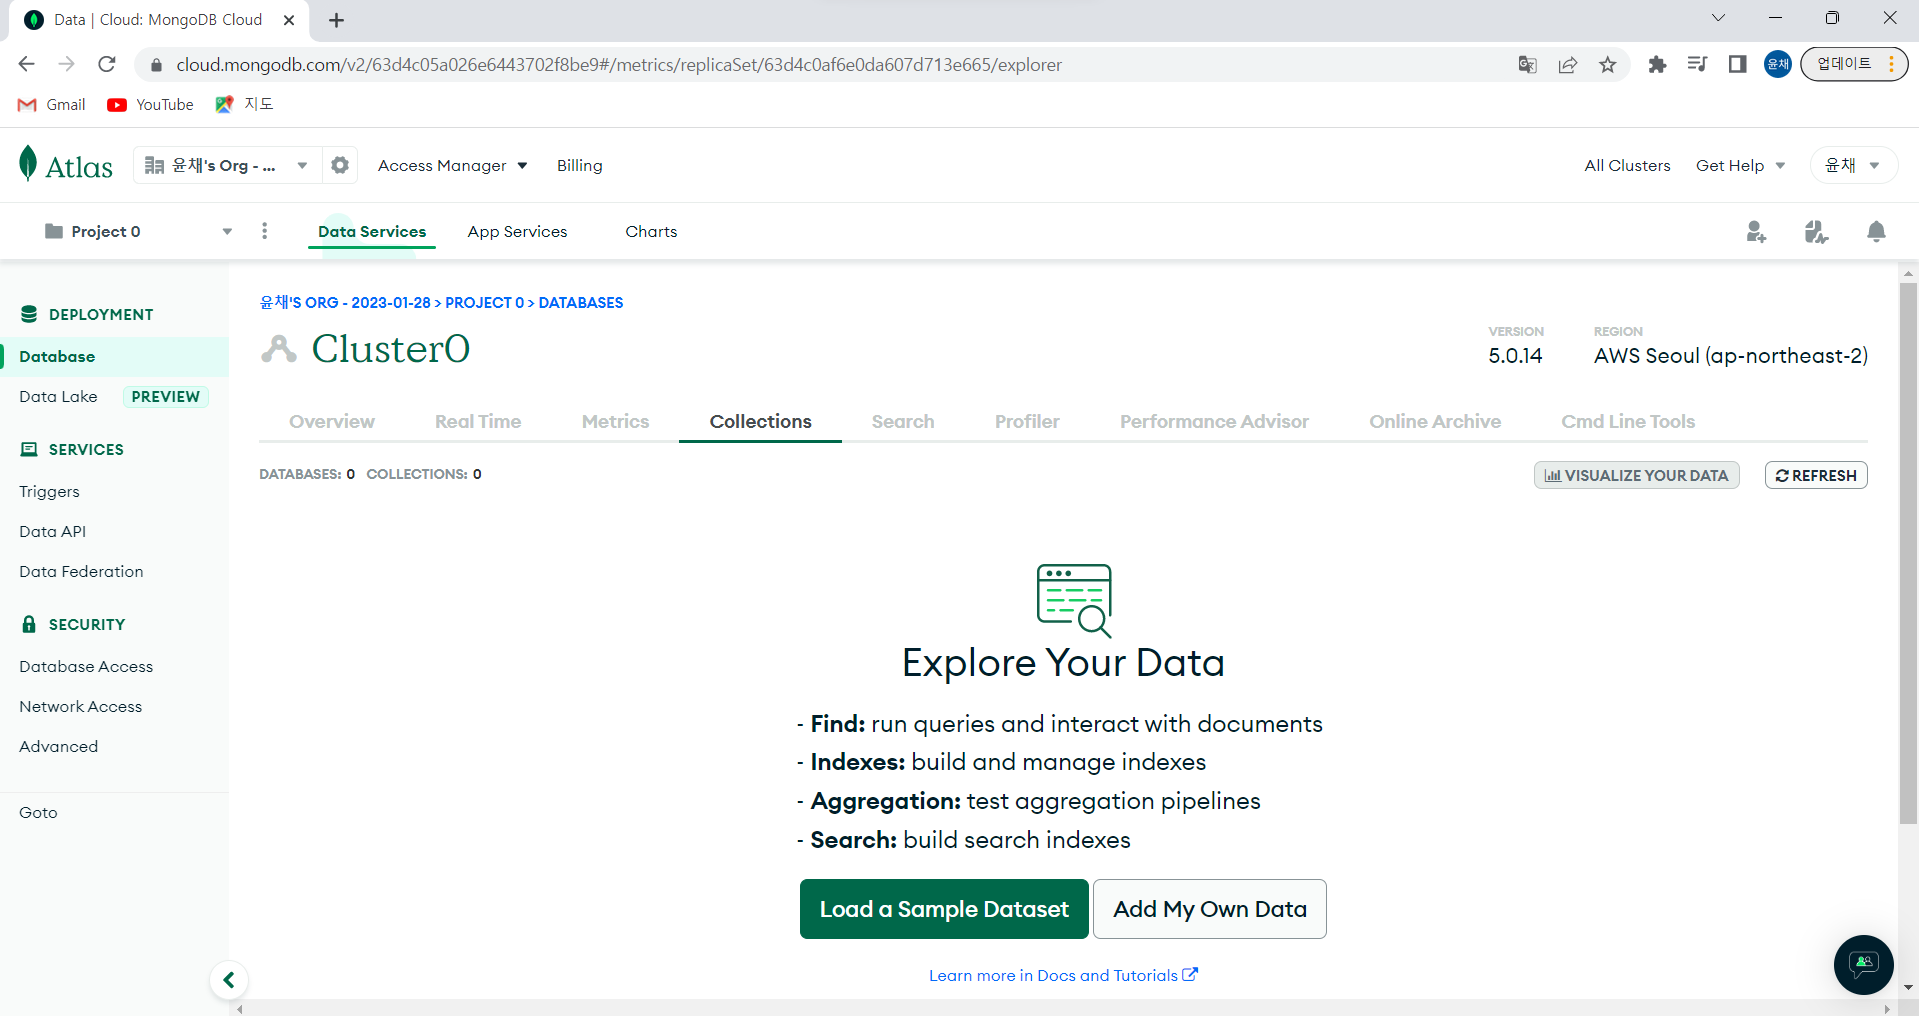
Task: Select Database in the sidebar
Action: click(x=114, y=357)
